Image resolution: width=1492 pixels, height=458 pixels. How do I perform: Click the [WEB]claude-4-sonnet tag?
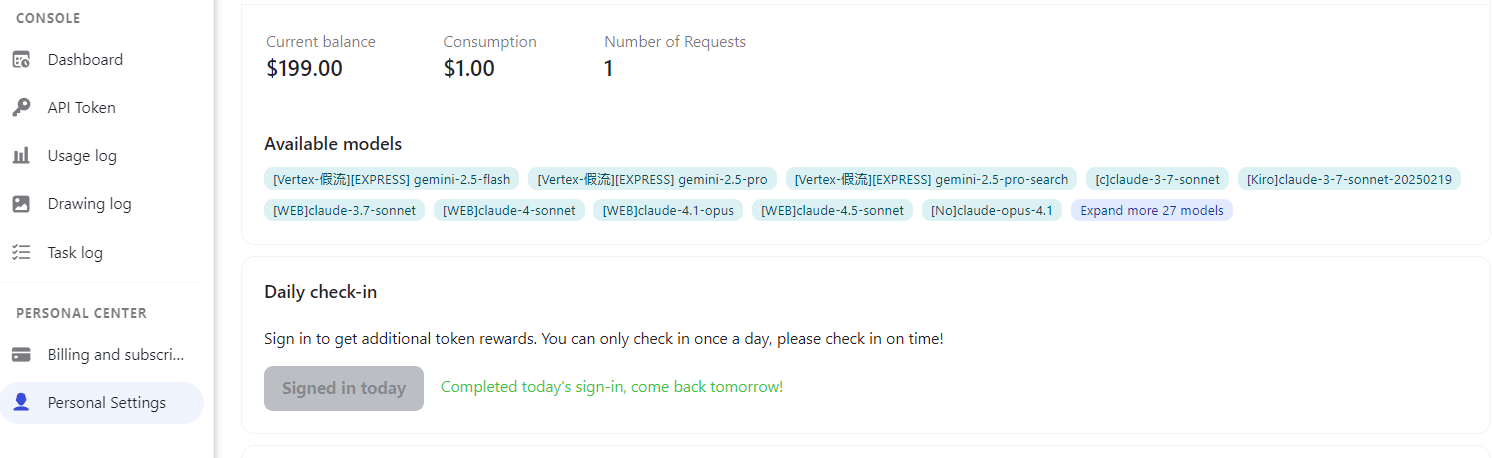510,211
